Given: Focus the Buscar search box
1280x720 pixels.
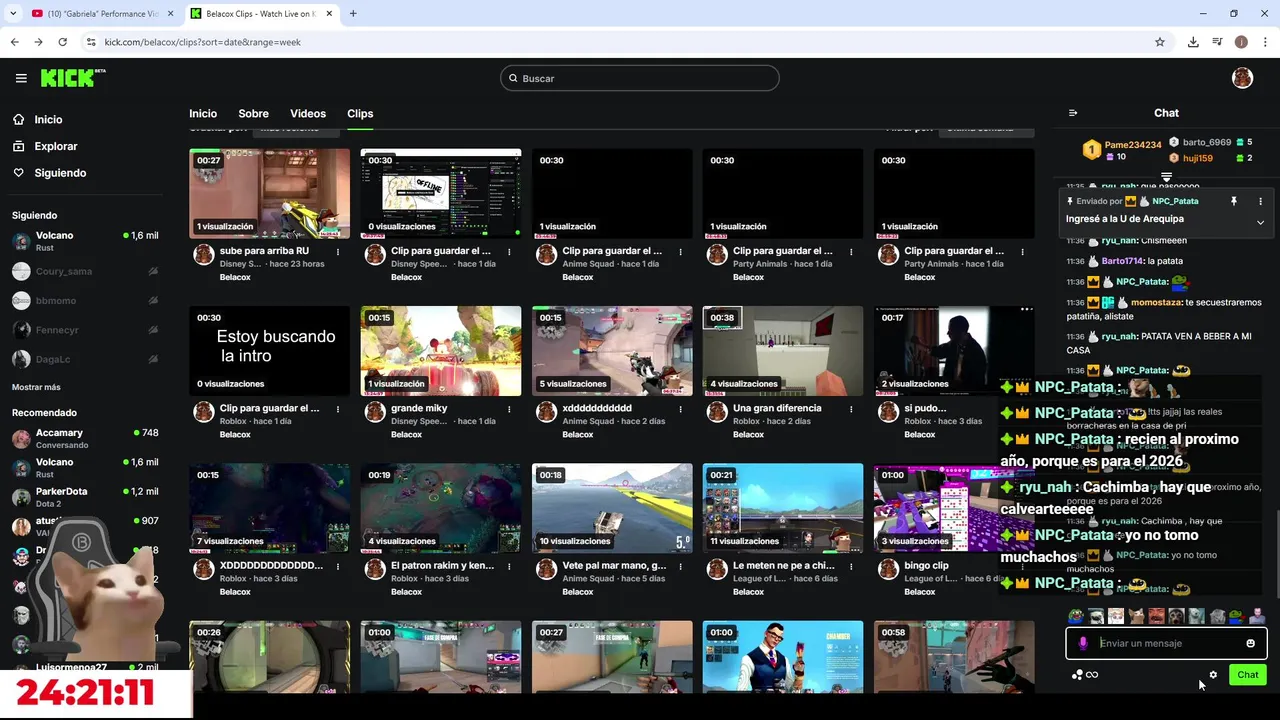Looking at the screenshot, I should point(640,78).
